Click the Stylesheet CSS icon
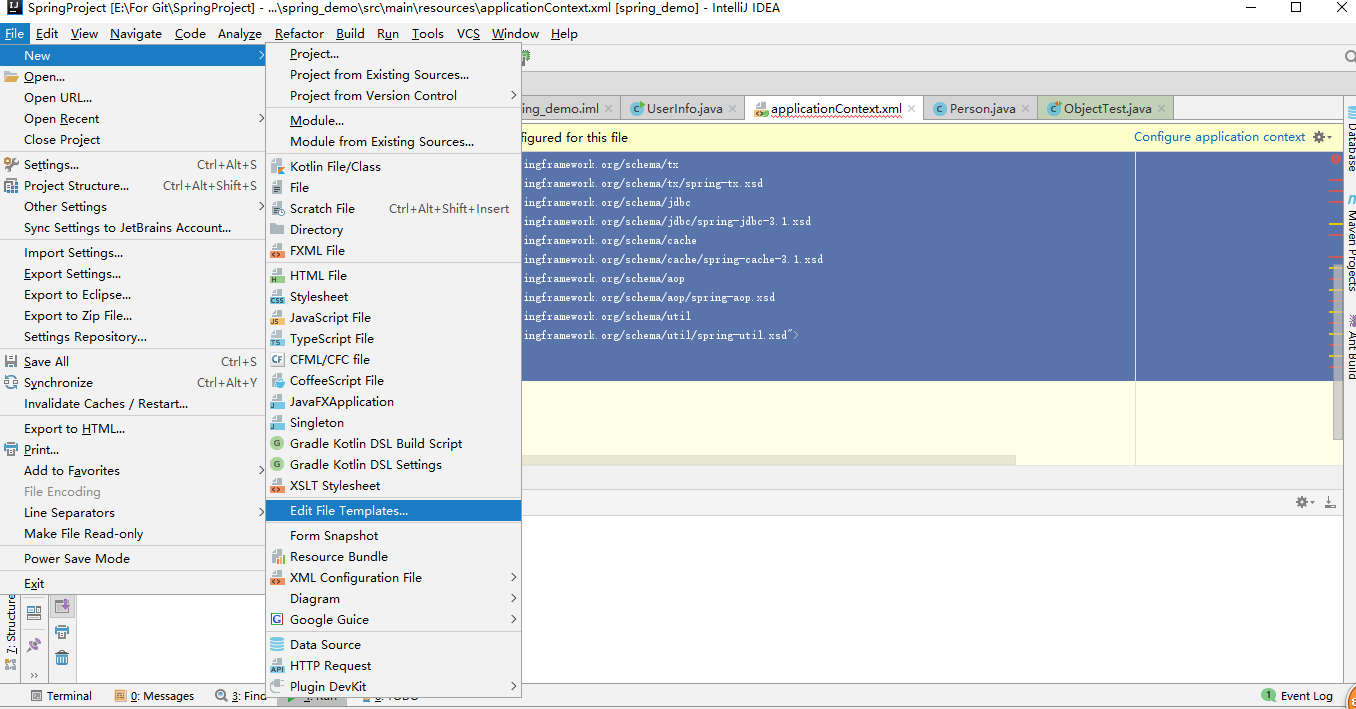 (x=277, y=297)
